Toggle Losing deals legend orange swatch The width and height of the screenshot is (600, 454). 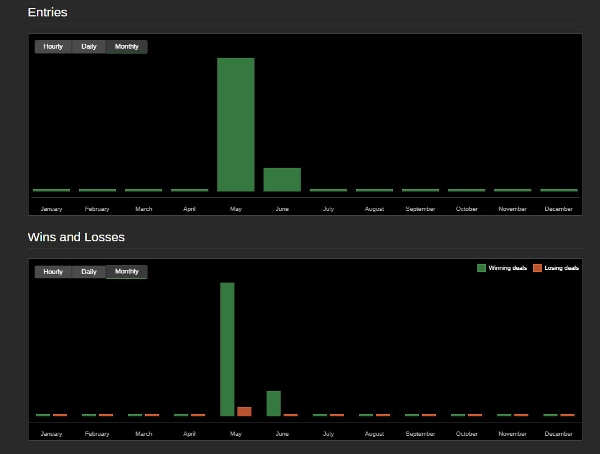[x=537, y=268]
